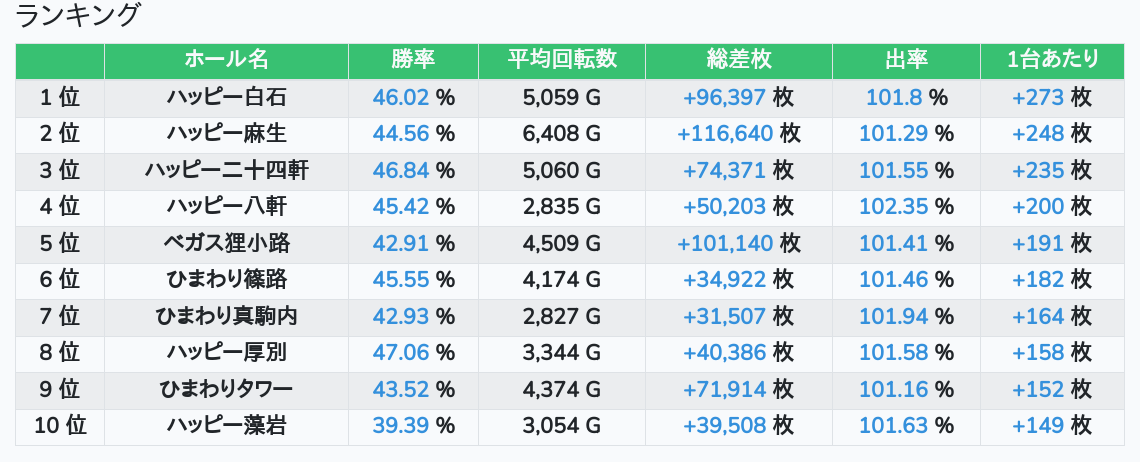Select ハッピー藻岩 in tenth place
The height and width of the screenshot is (462, 1140).
[x=226, y=426]
